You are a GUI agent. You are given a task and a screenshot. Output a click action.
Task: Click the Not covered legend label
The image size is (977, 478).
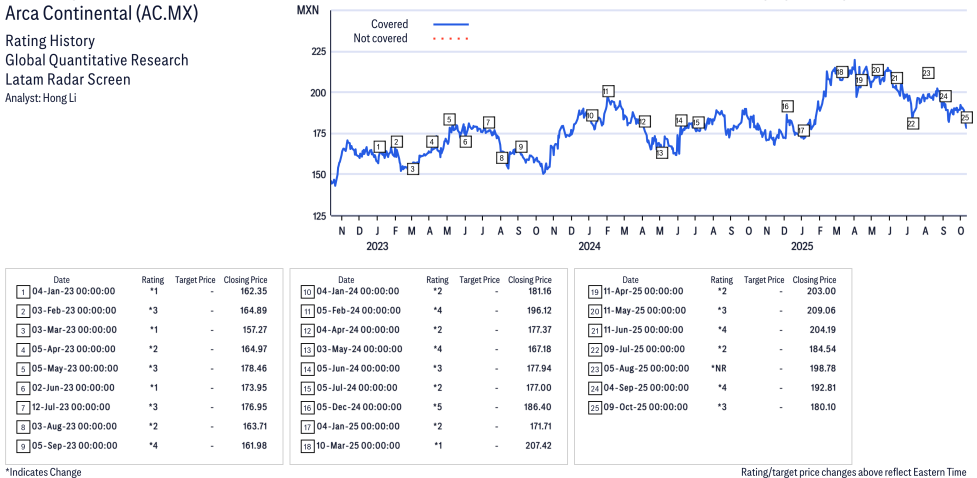click(x=380, y=39)
